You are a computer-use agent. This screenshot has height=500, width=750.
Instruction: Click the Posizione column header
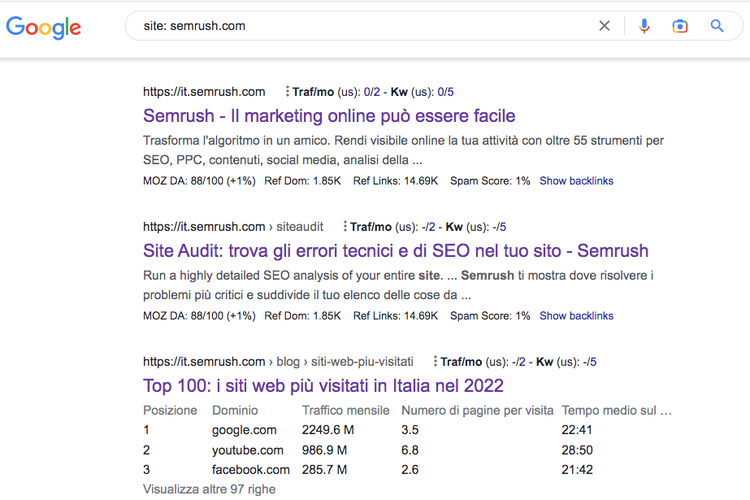coord(170,410)
